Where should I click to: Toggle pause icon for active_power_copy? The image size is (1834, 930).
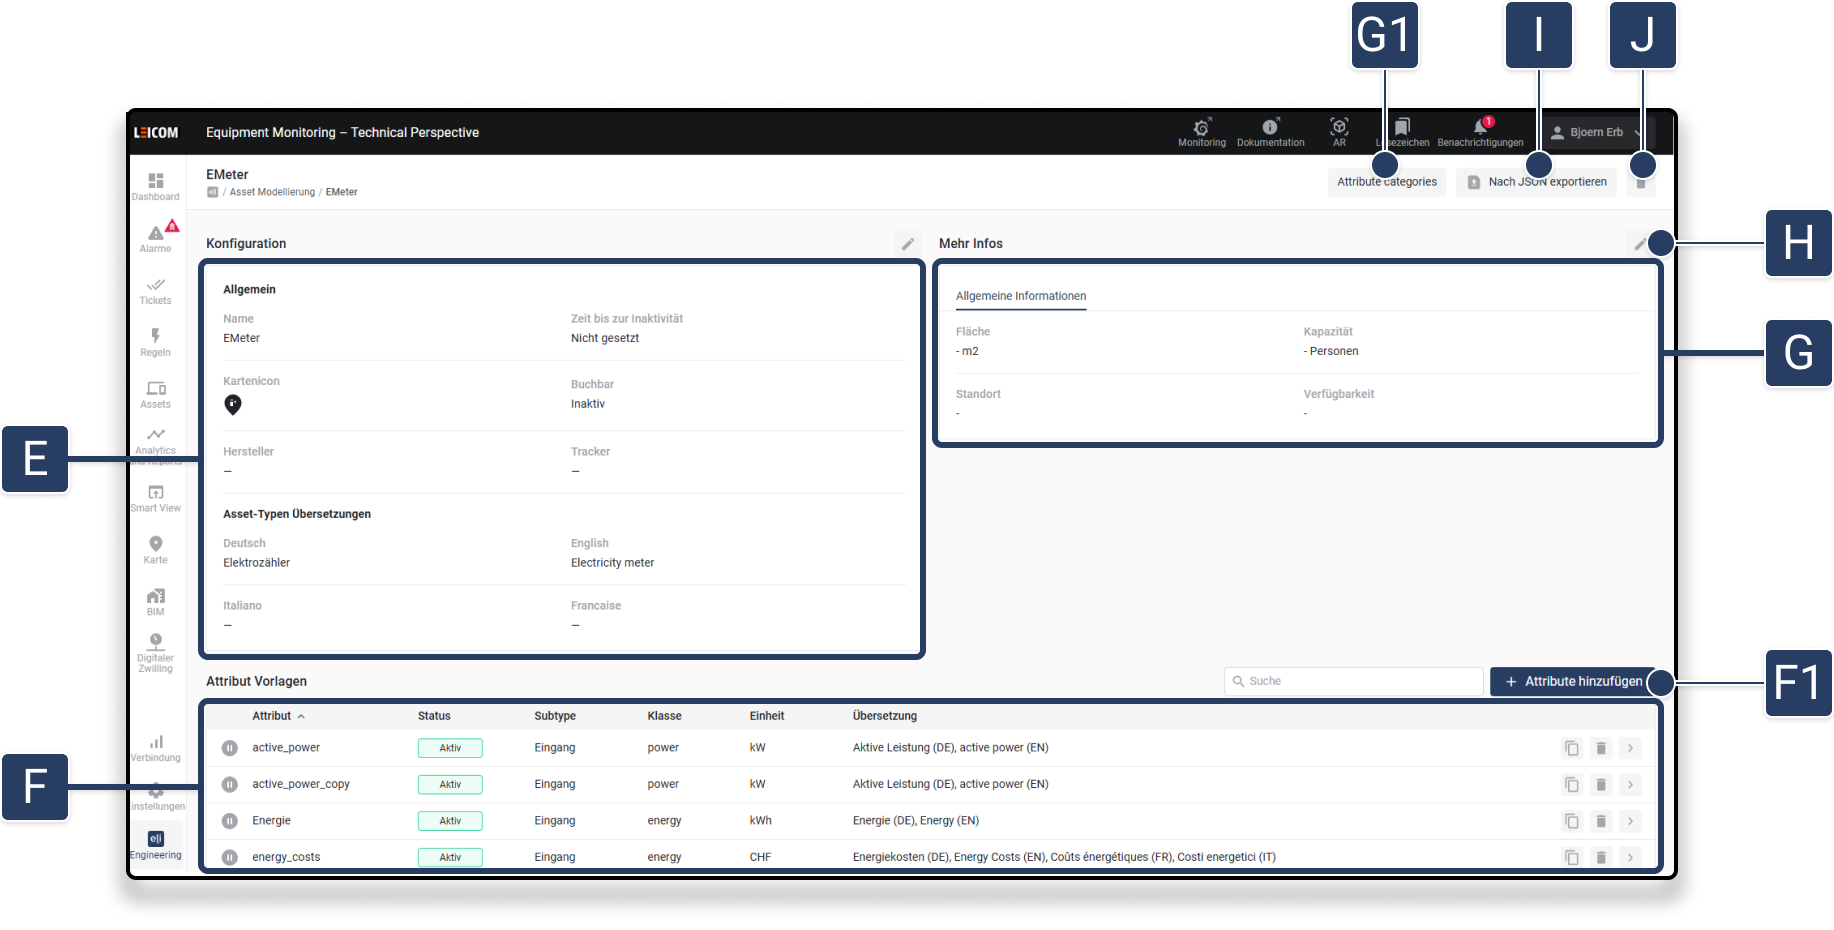(x=230, y=785)
